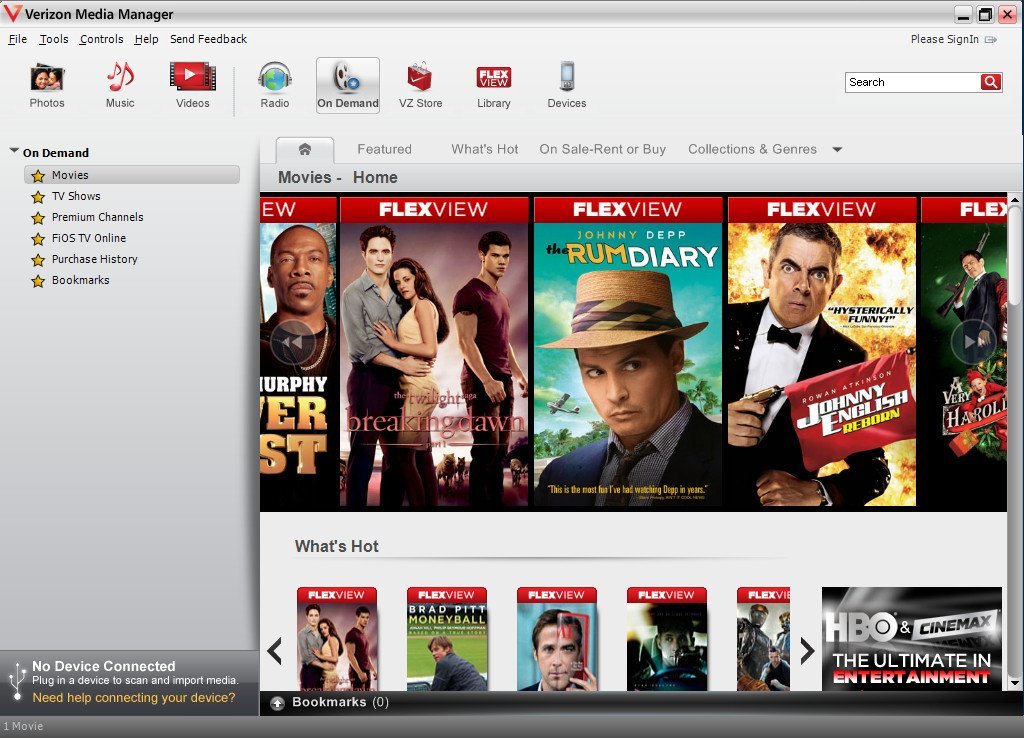
Task: Open the Videos library
Action: (191, 84)
